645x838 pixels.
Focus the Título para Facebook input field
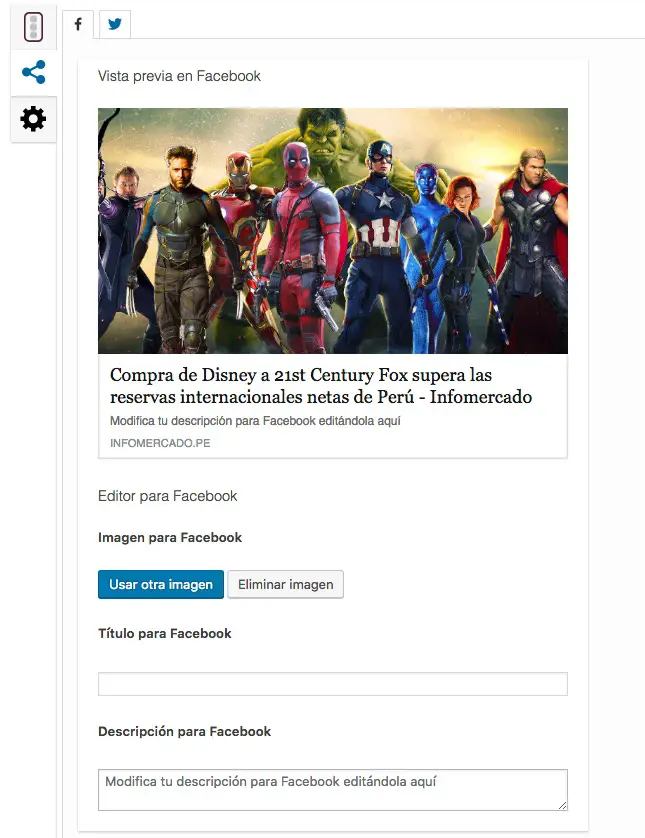tap(333, 684)
